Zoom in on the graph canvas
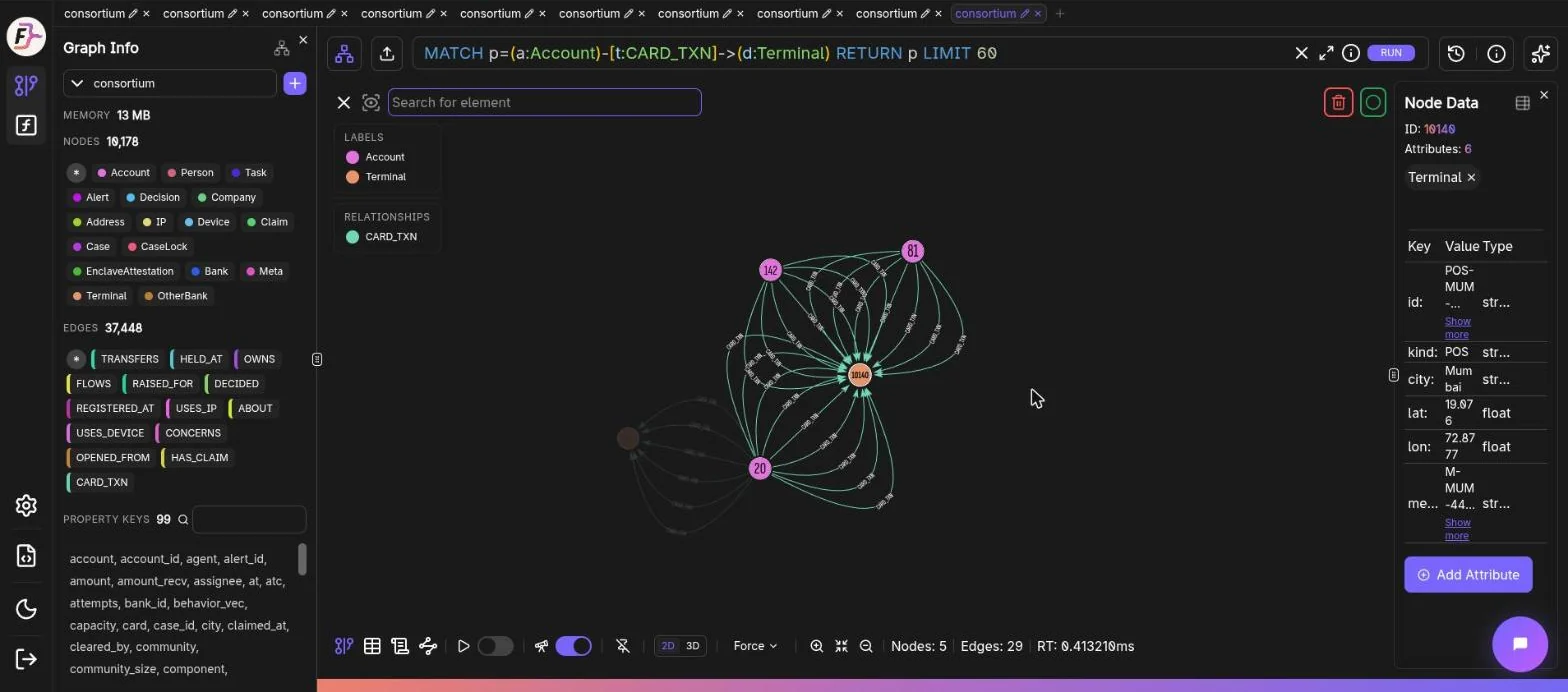1568x692 pixels. tap(817, 646)
